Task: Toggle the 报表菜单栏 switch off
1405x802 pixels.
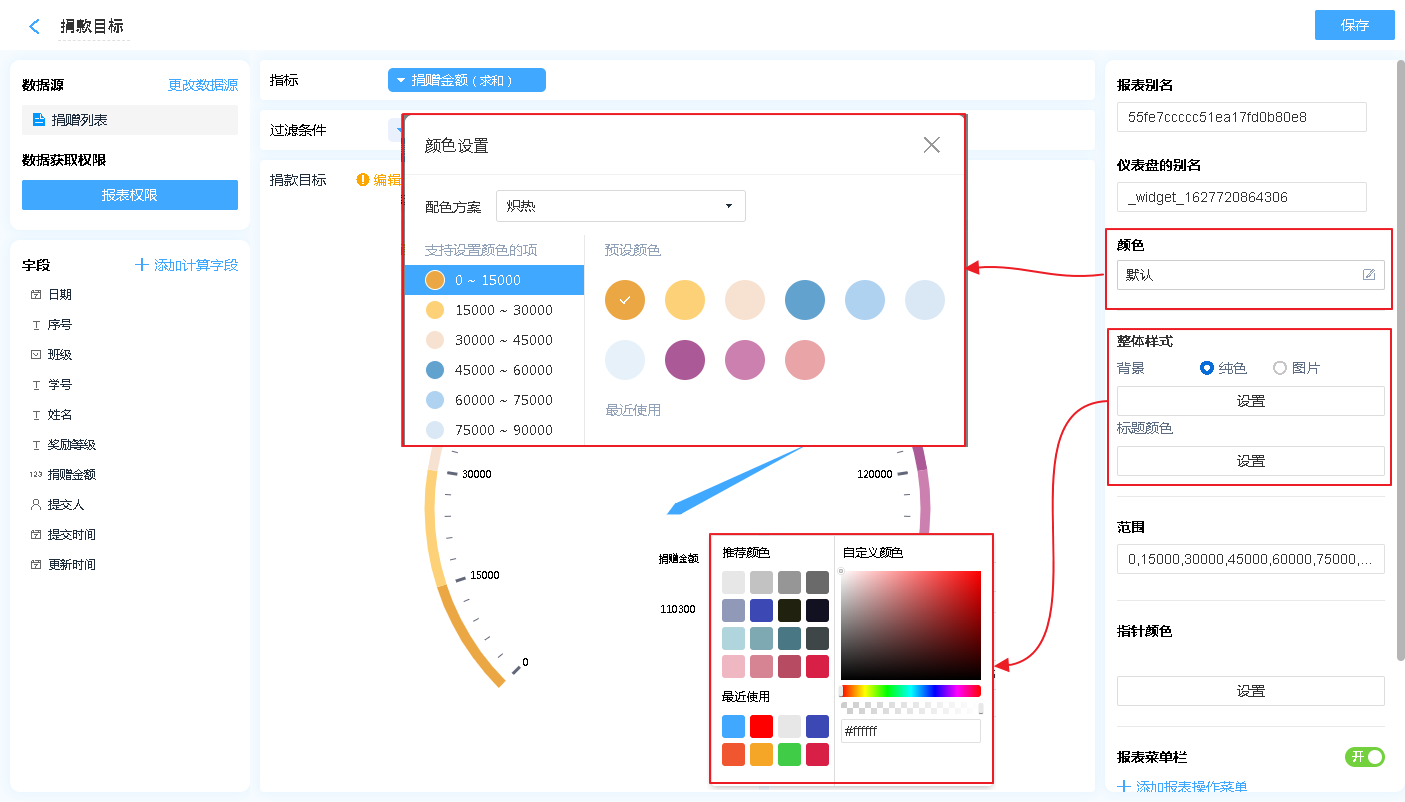Action: point(1364,757)
